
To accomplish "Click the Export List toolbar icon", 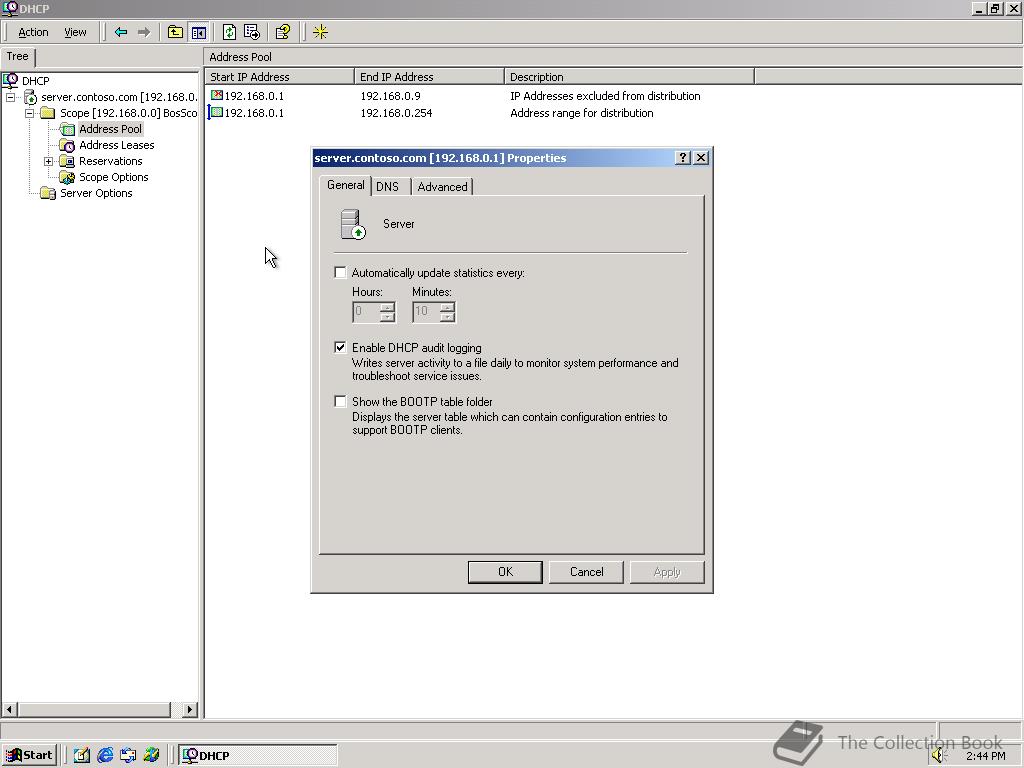I will click(x=252, y=32).
